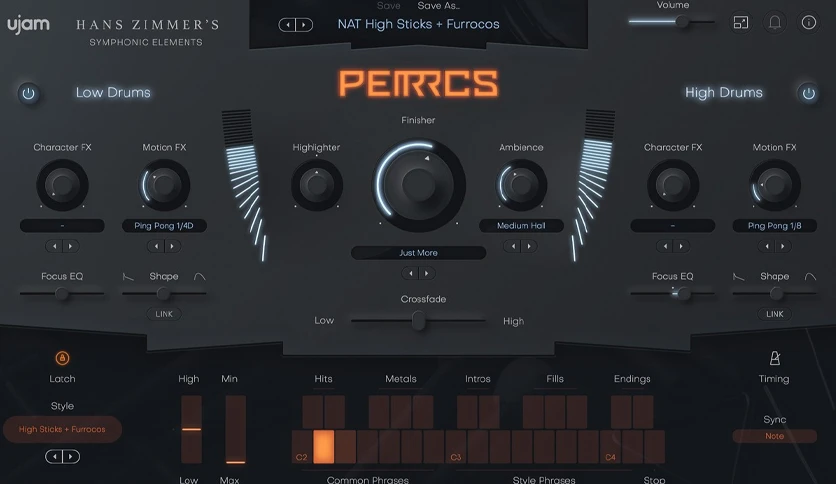This screenshot has height=484, width=836.
Task: Select next preset arrow in header
Action: pos(304,25)
